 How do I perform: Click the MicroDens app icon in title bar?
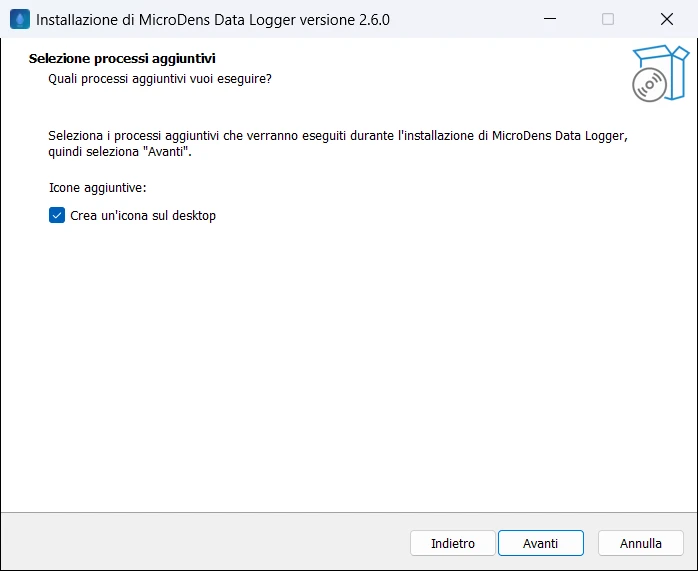[x=20, y=20]
